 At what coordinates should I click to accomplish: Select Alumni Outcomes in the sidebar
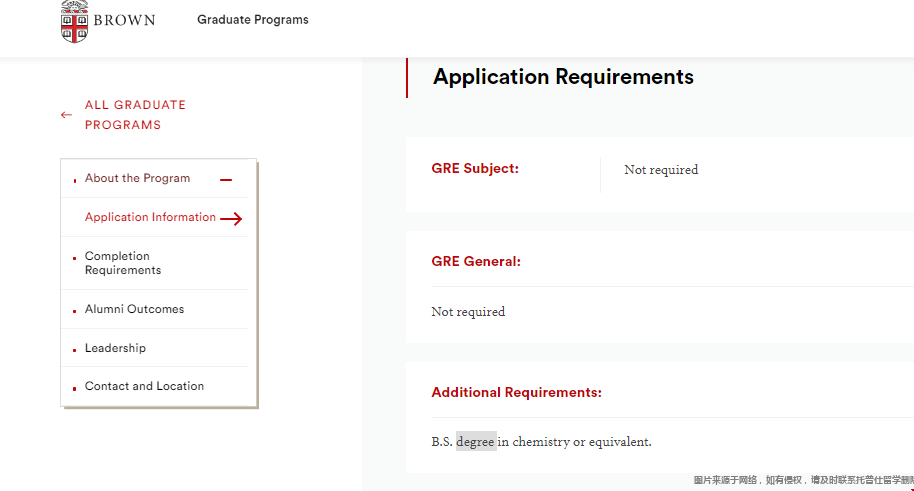134,309
